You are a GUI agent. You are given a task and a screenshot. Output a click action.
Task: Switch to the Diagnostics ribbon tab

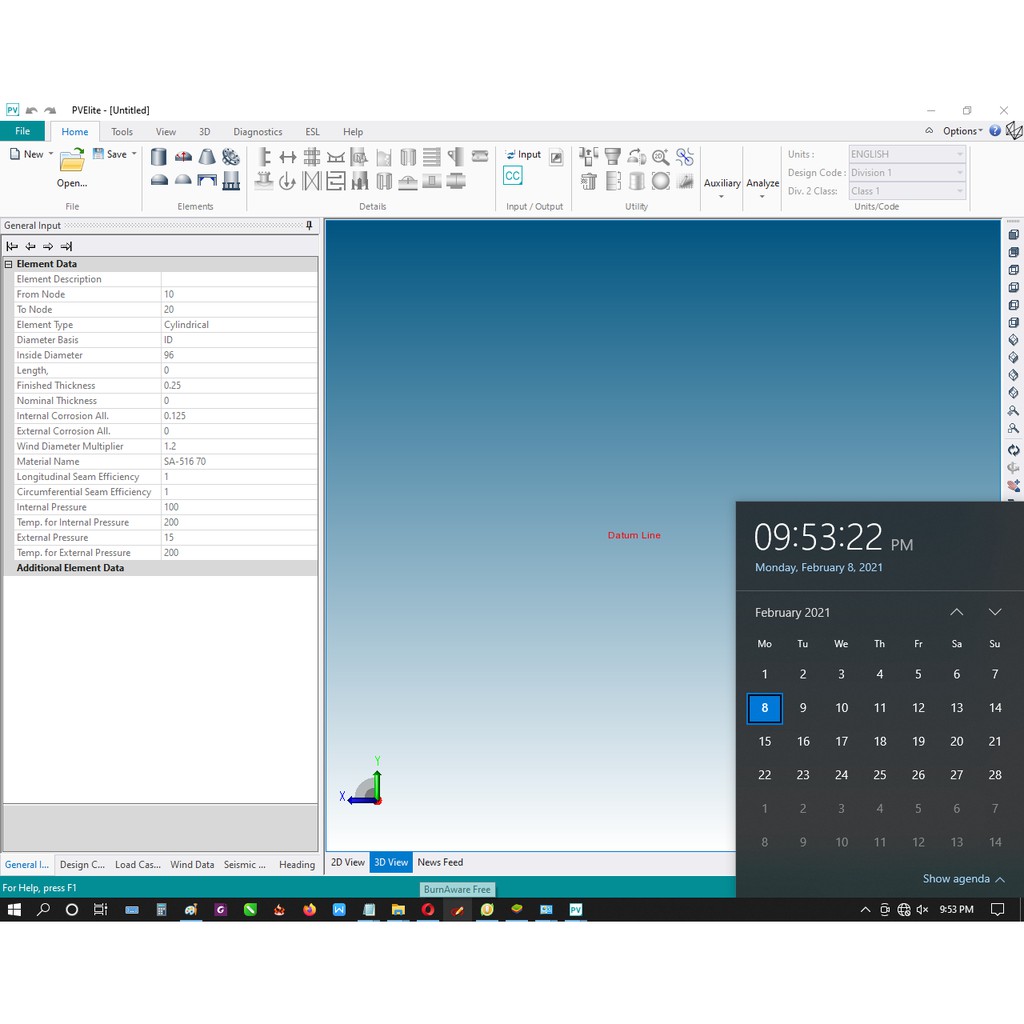click(x=257, y=132)
